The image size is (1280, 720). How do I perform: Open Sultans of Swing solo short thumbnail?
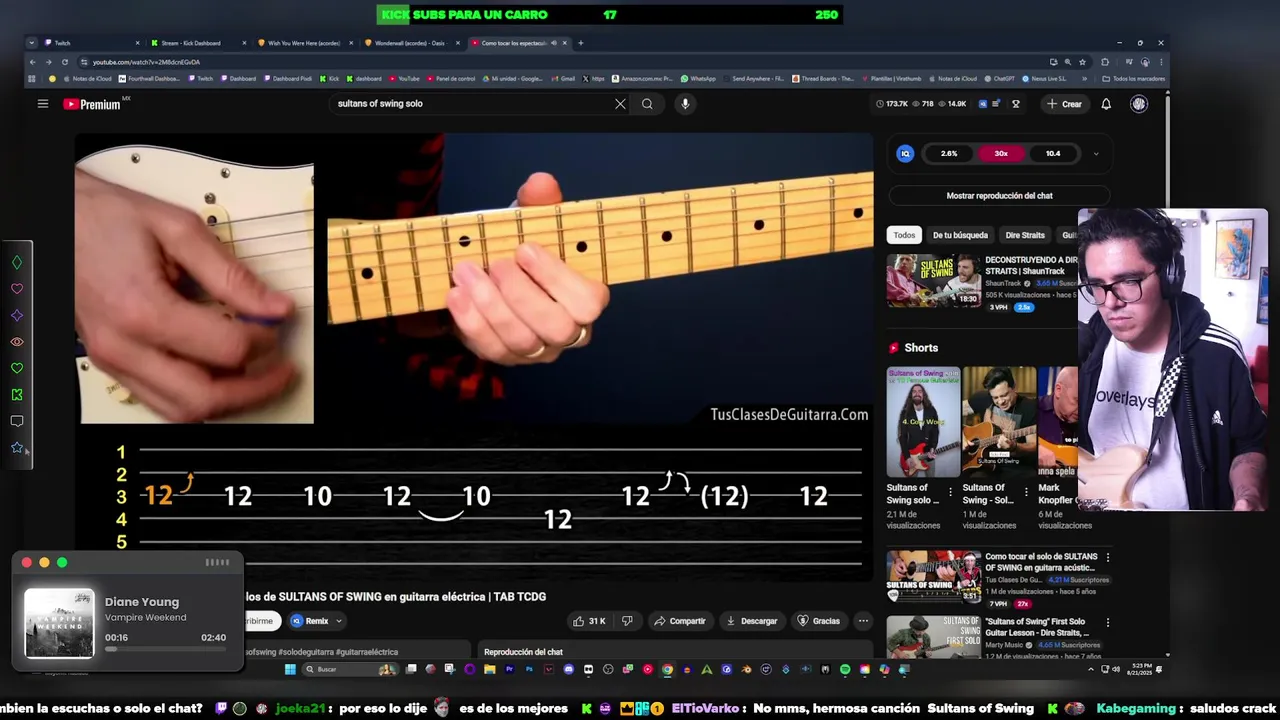(923, 422)
